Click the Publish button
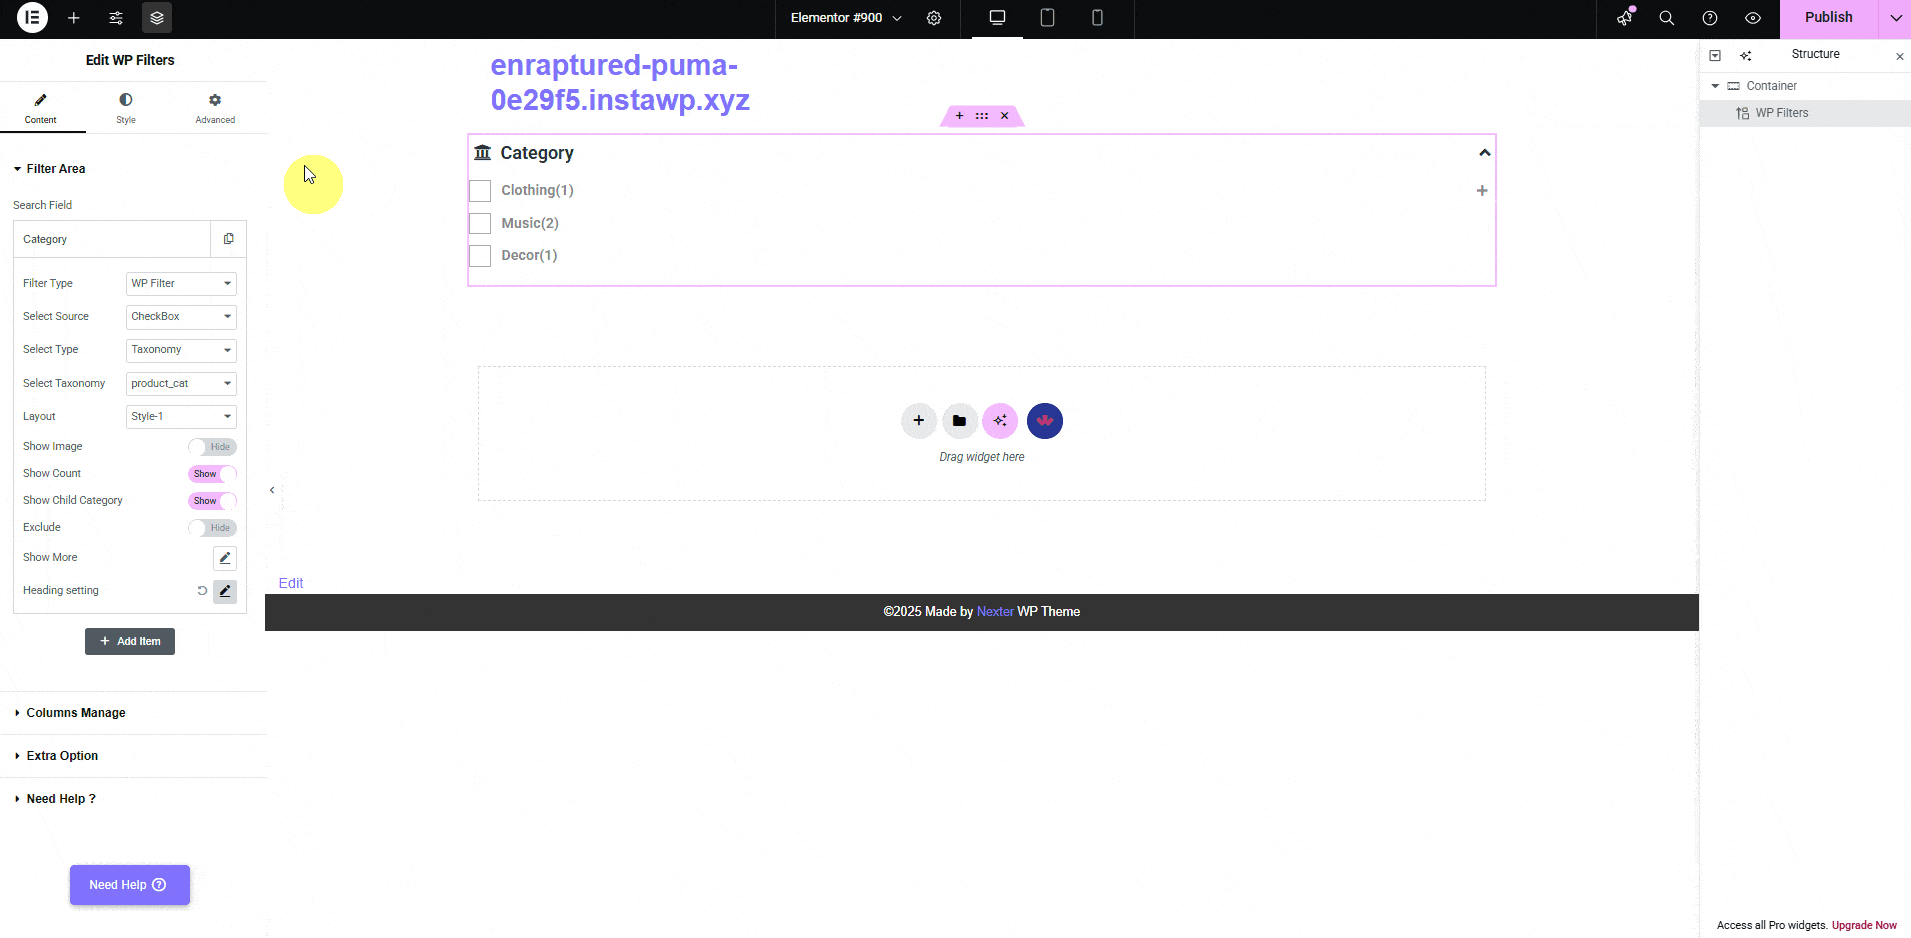The height and width of the screenshot is (938, 1911). point(1828,18)
